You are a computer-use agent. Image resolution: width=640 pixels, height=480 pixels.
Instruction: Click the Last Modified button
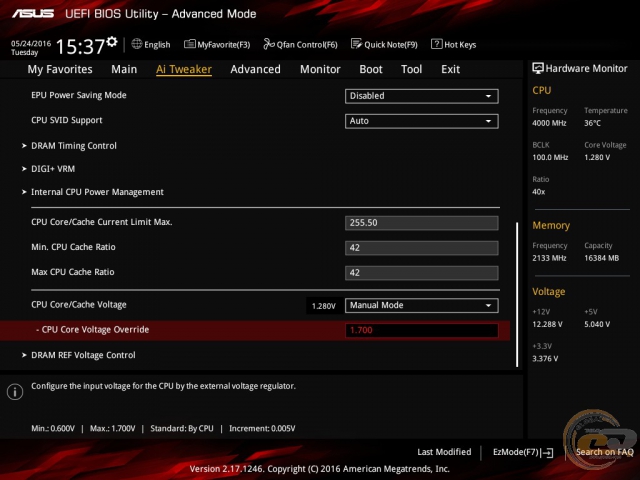pyautogui.click(x=444, y=452)
